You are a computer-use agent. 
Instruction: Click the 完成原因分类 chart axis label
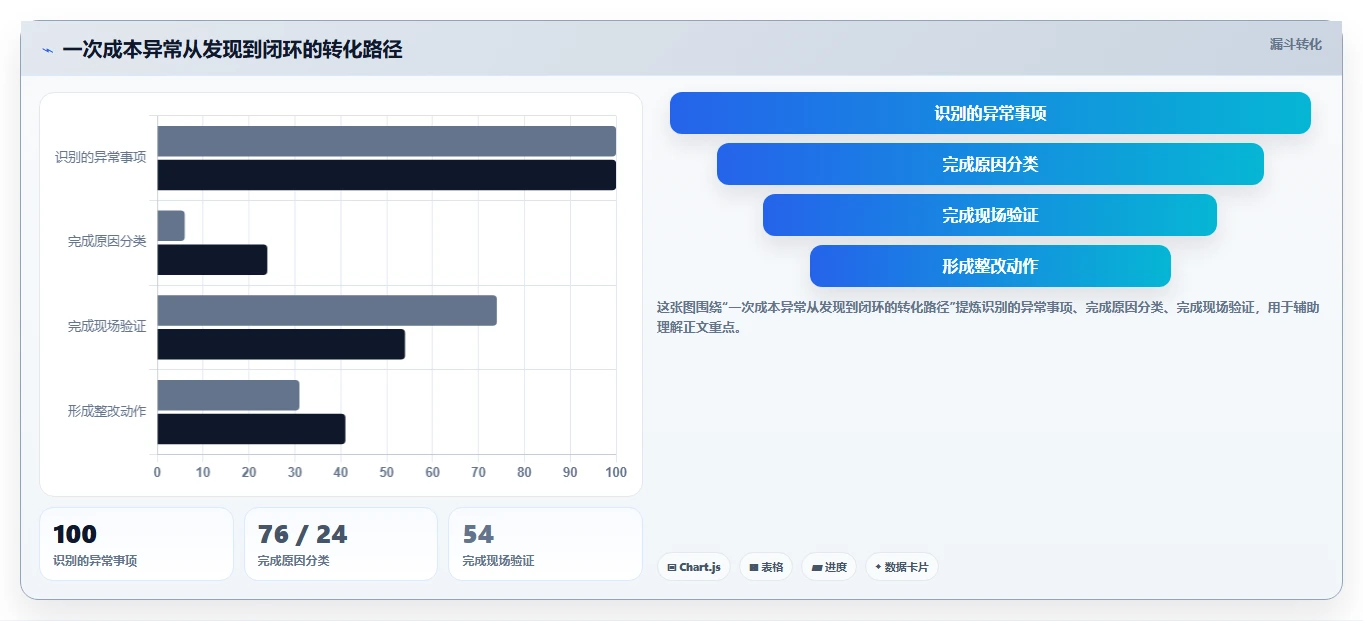pos(107,241)
